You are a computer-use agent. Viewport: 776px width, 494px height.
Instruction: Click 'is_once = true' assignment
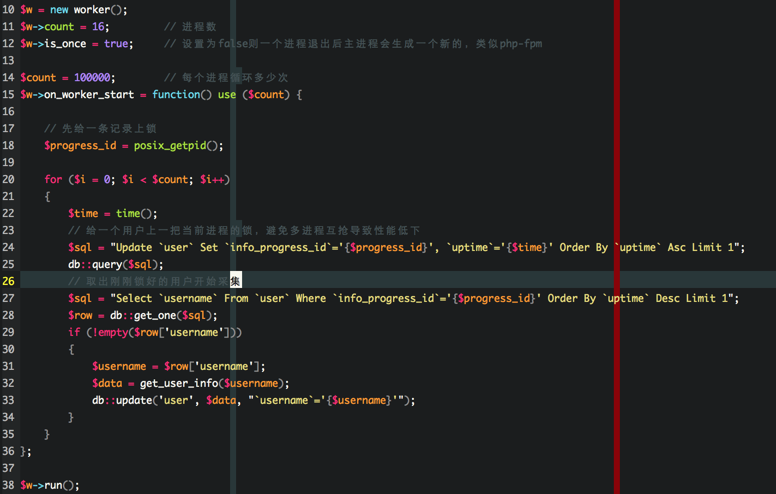pos(88,43)
